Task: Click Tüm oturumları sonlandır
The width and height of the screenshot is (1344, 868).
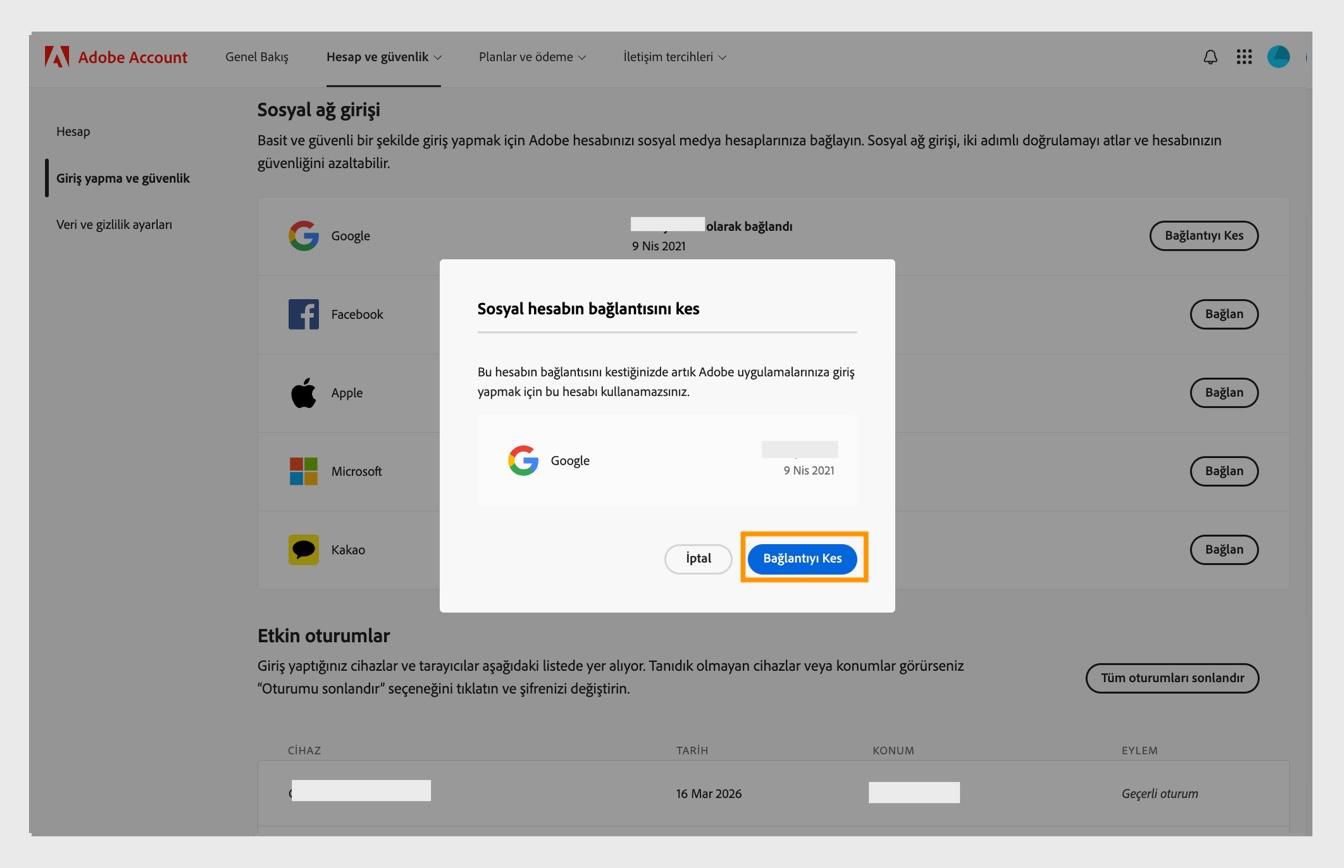Action: click(x=1172, y=678)
